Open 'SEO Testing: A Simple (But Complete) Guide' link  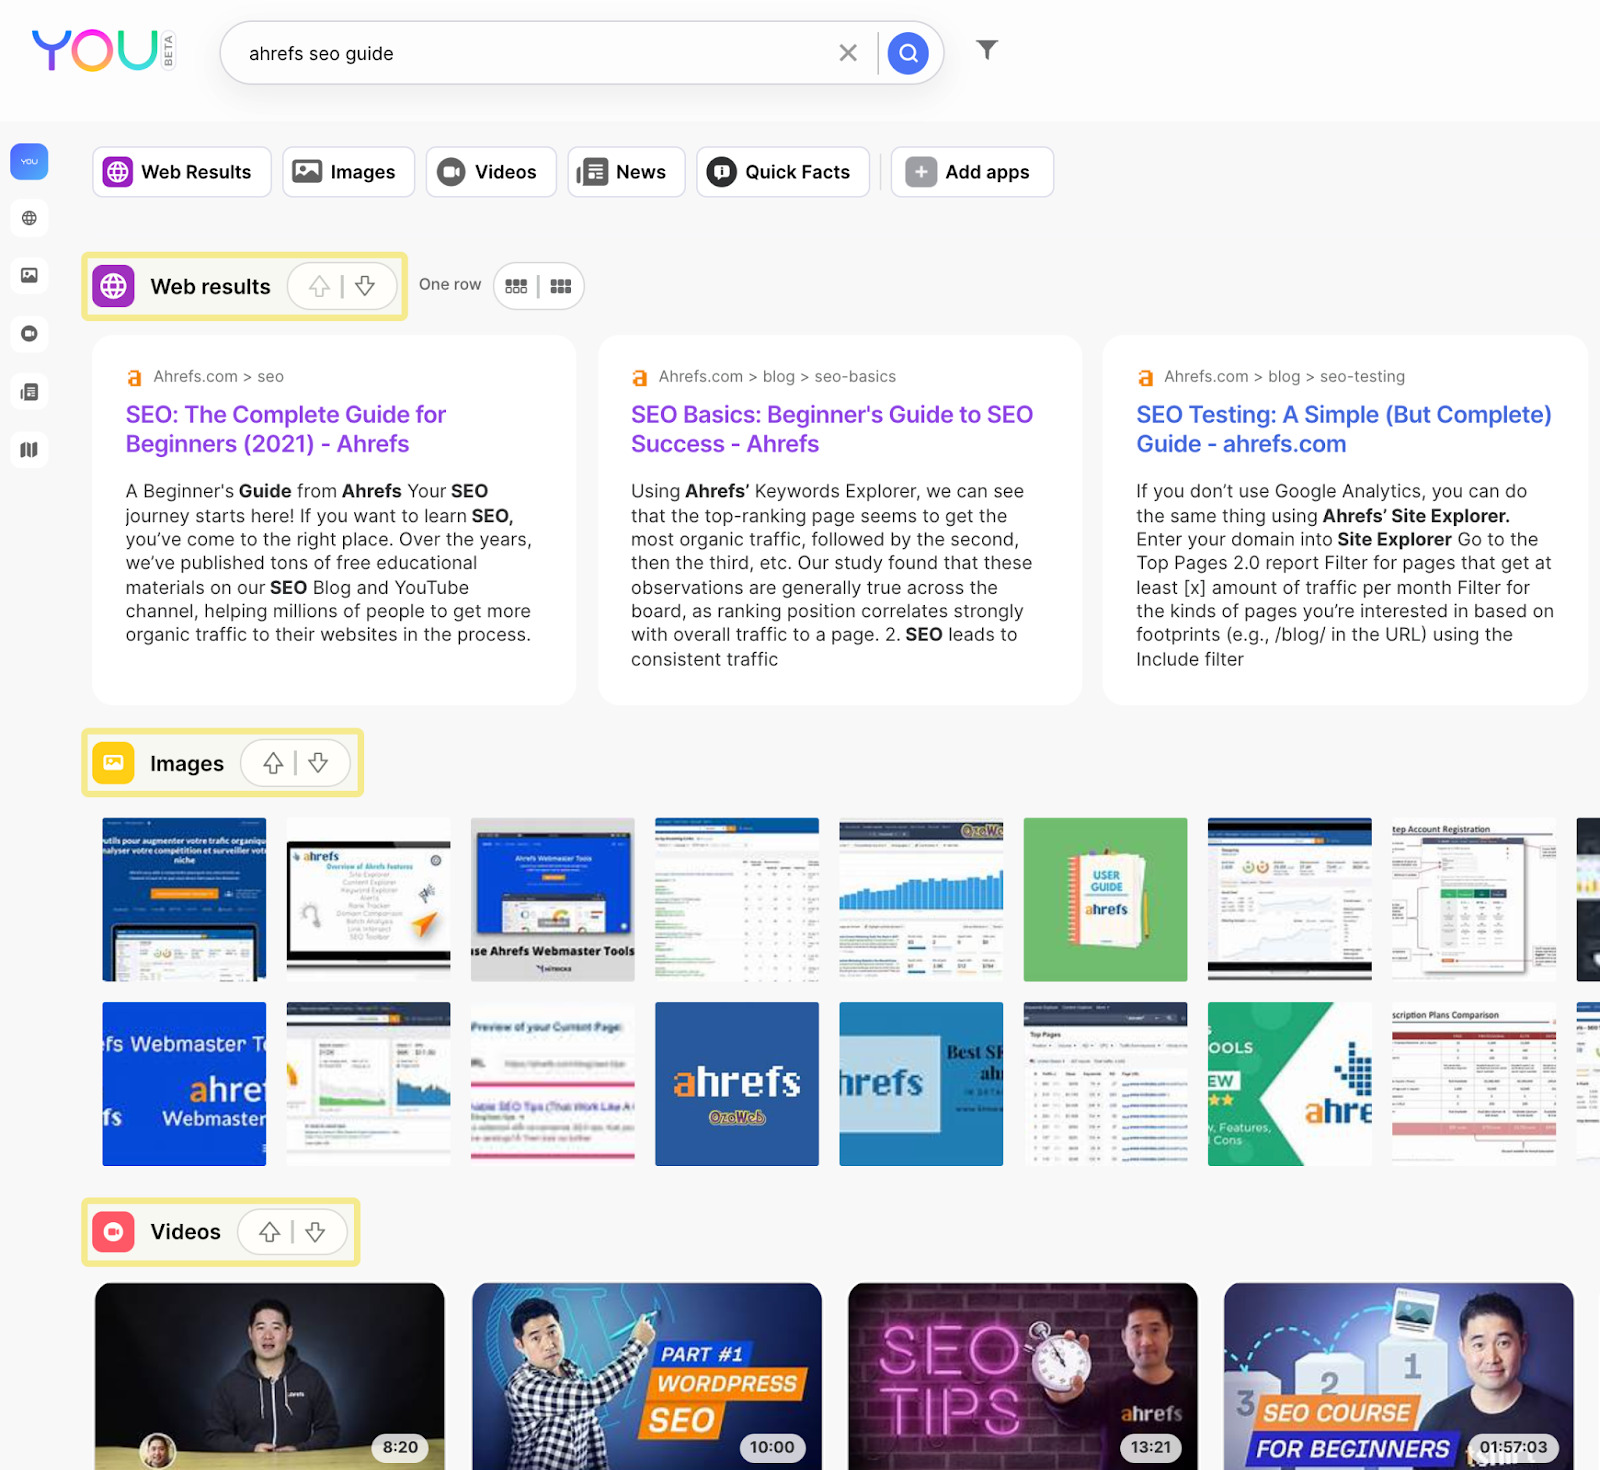(1344, 429)
